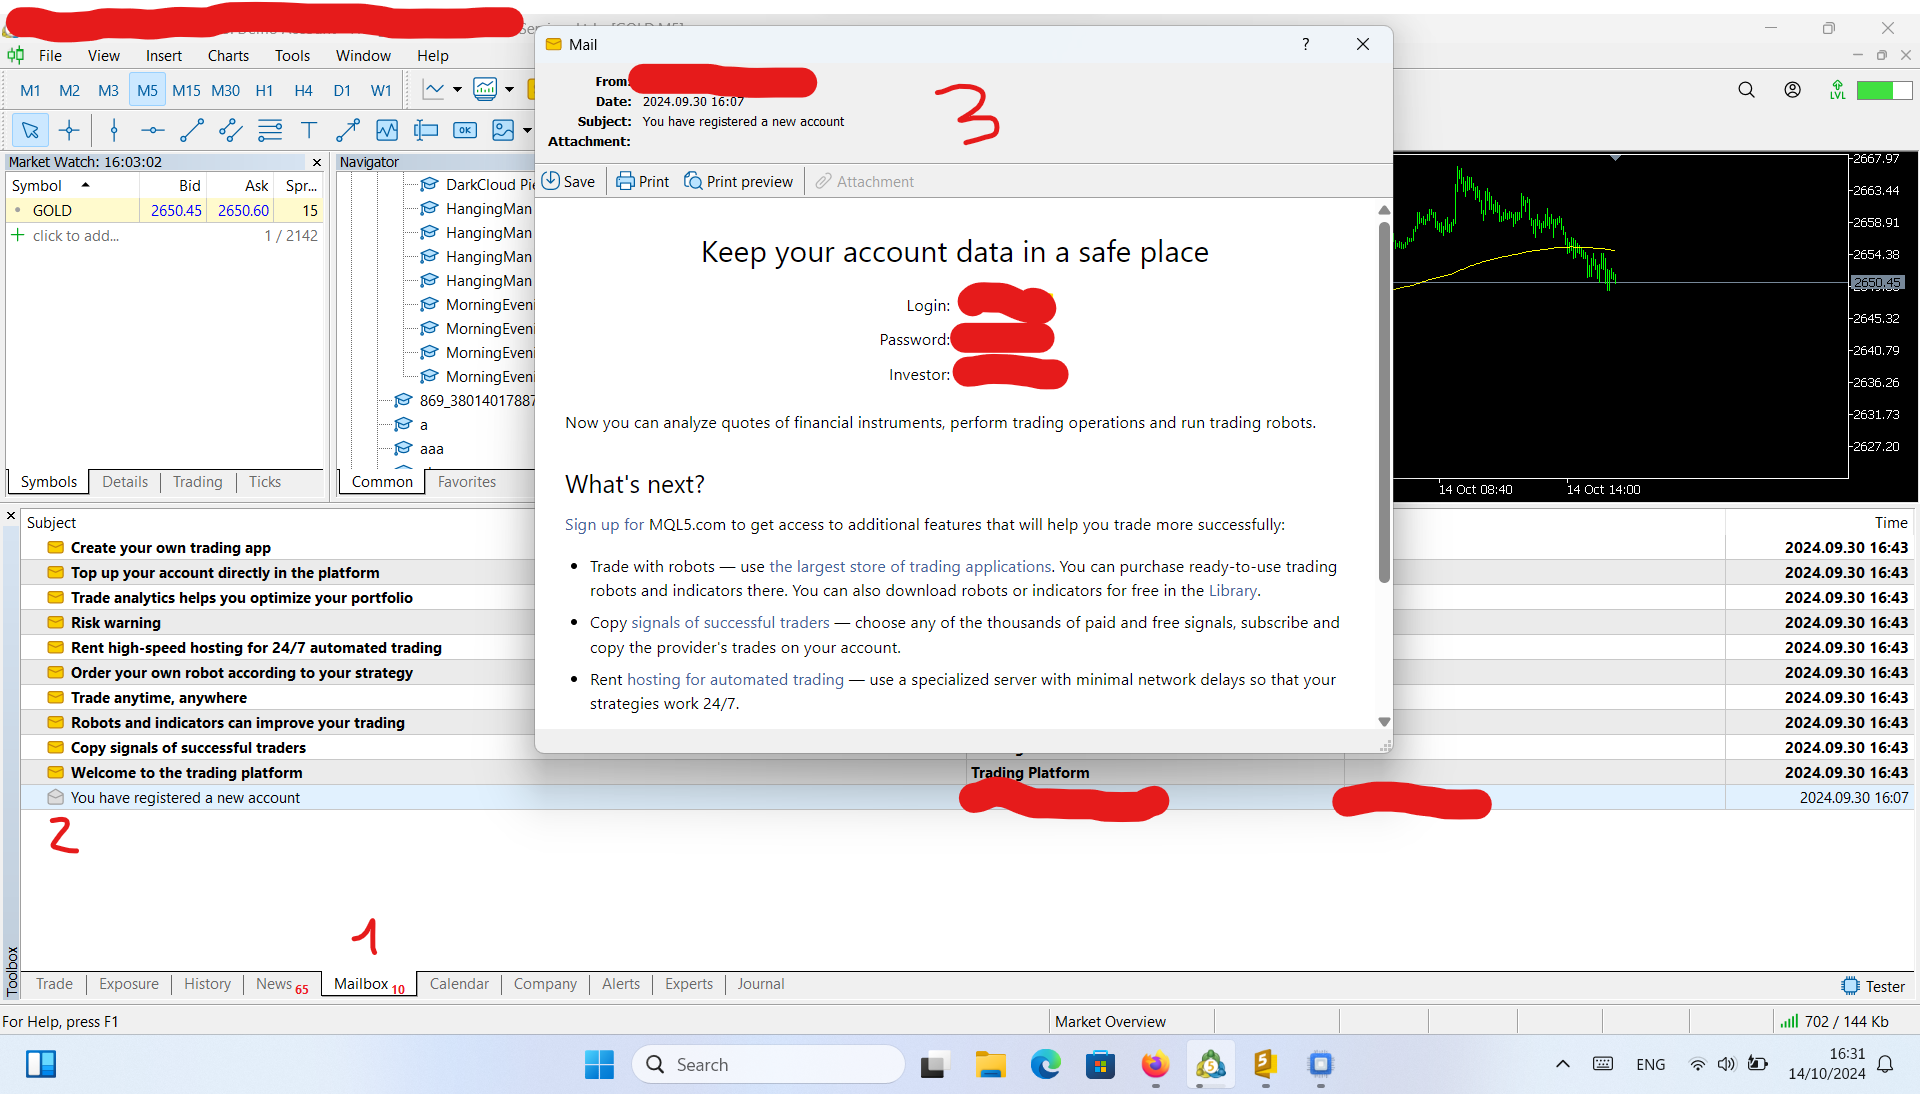Select the arrowed line tool
The height and width of the screenshot is (1094, 1920).
348,130
